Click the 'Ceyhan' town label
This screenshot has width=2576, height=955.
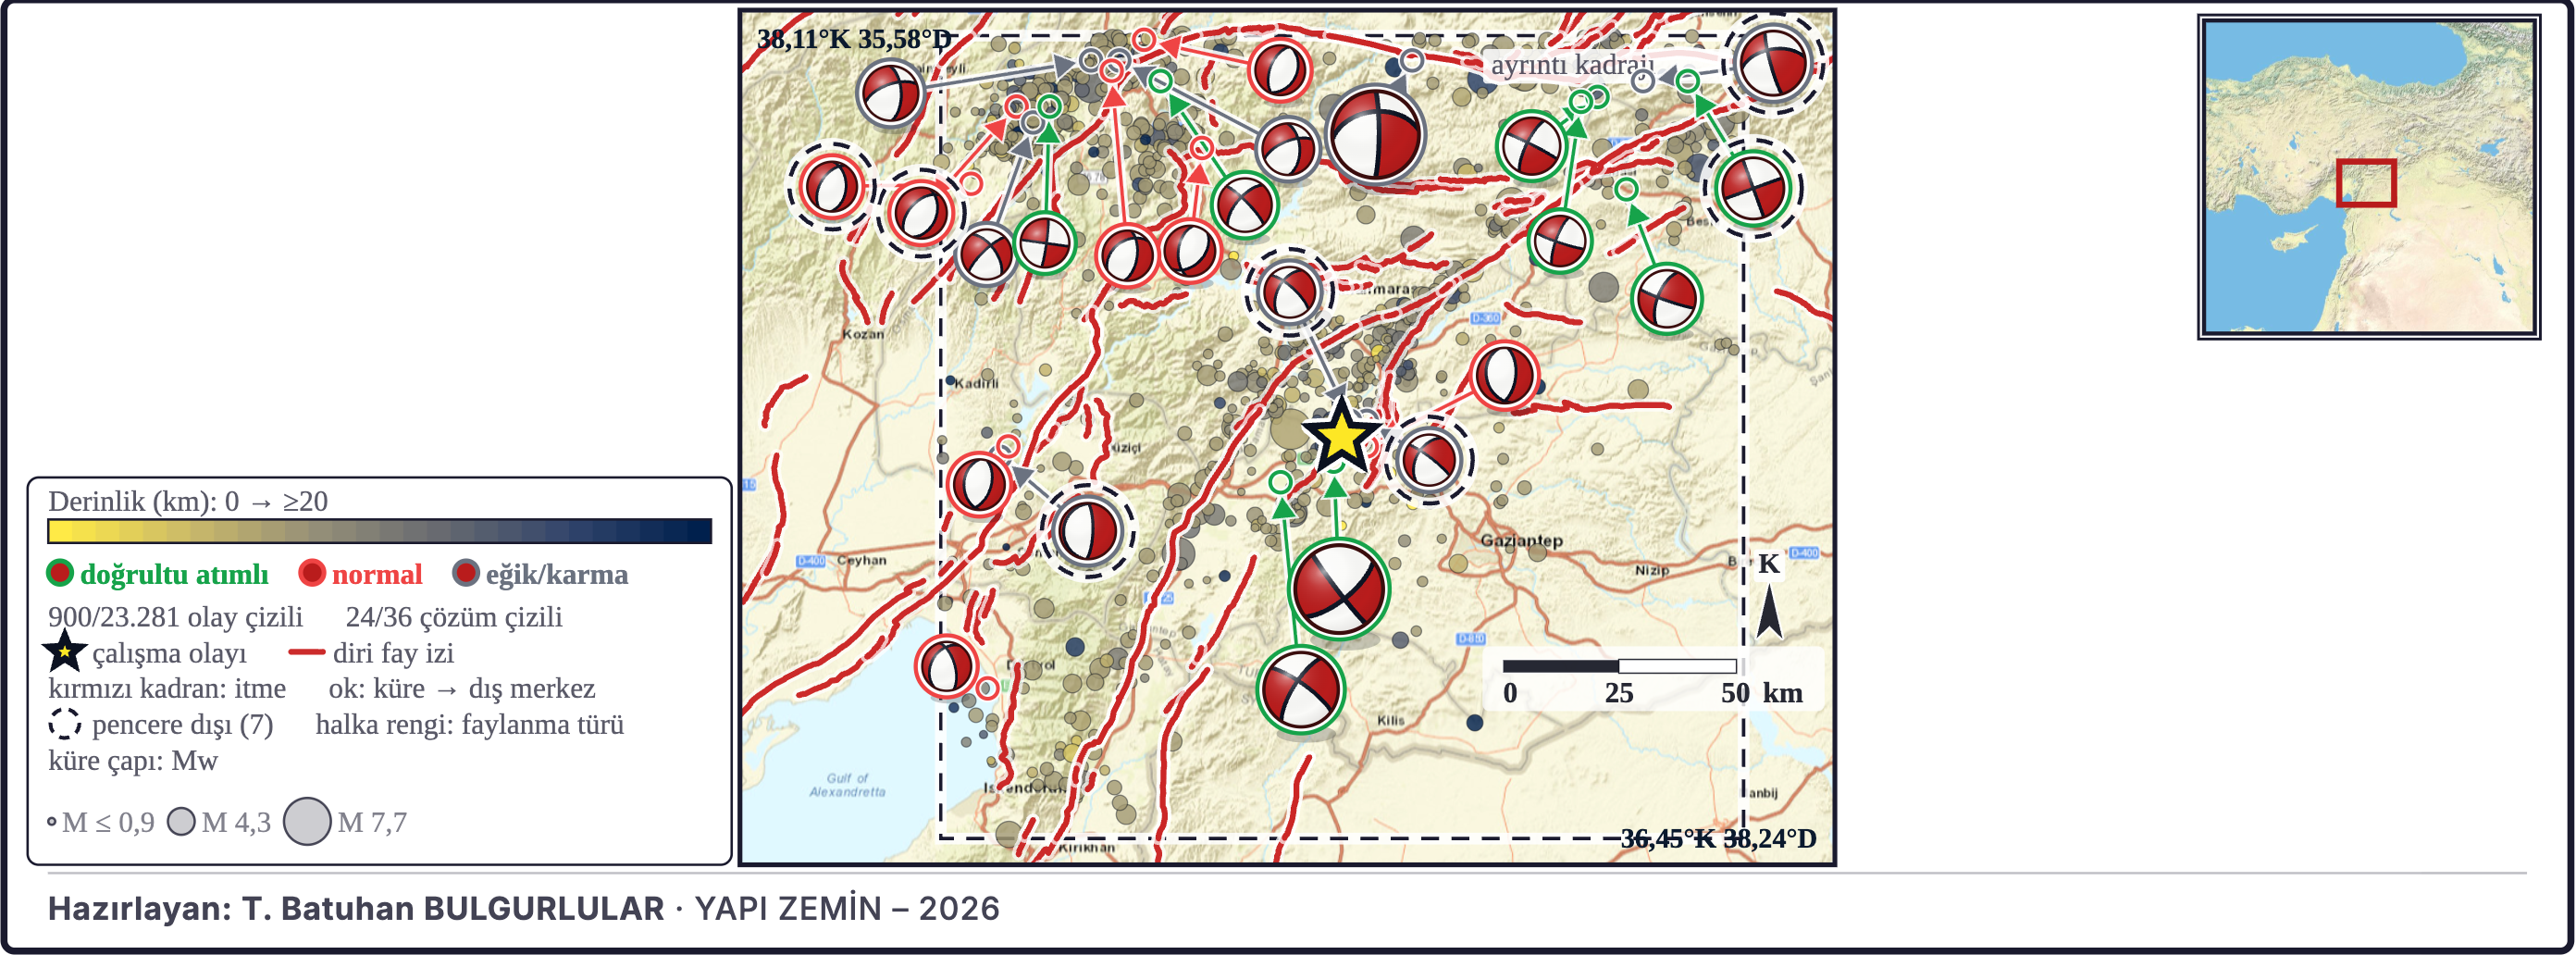[x=861, y=560]
